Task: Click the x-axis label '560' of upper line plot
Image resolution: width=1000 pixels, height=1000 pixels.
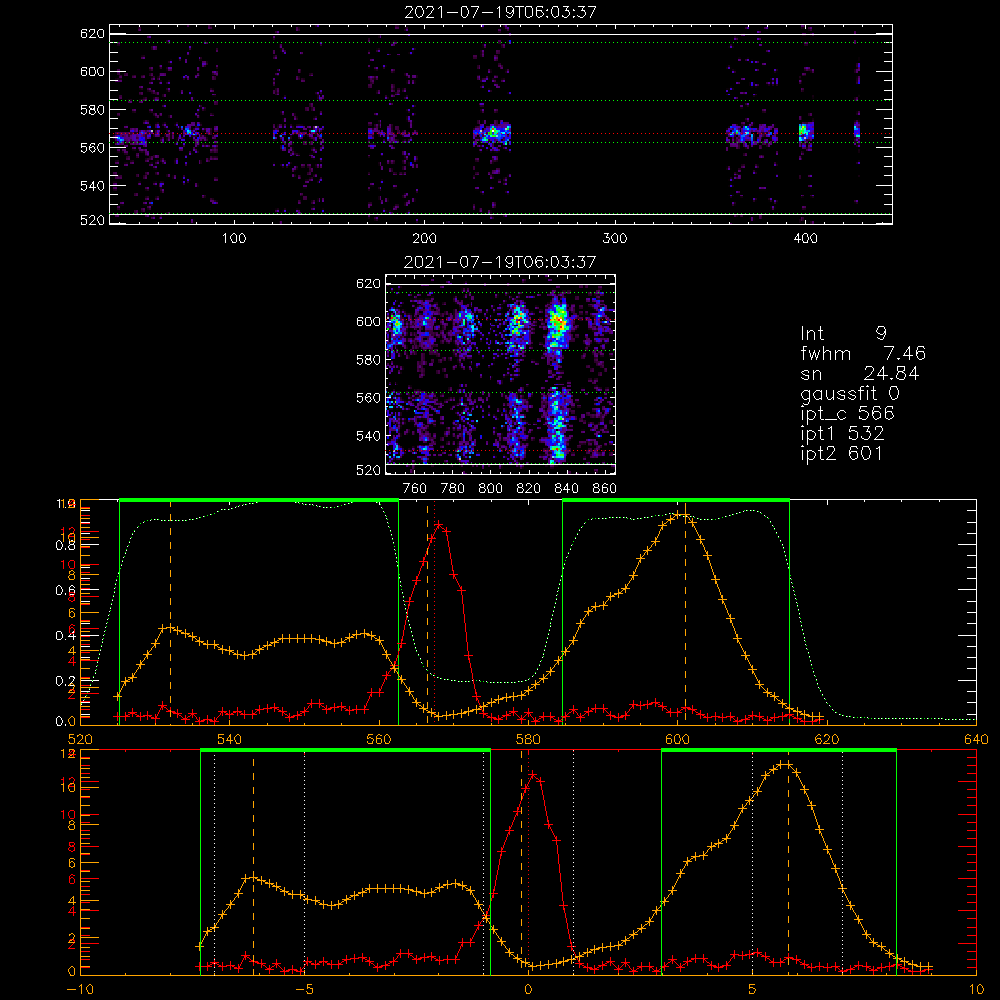Action: click(379, 740)
